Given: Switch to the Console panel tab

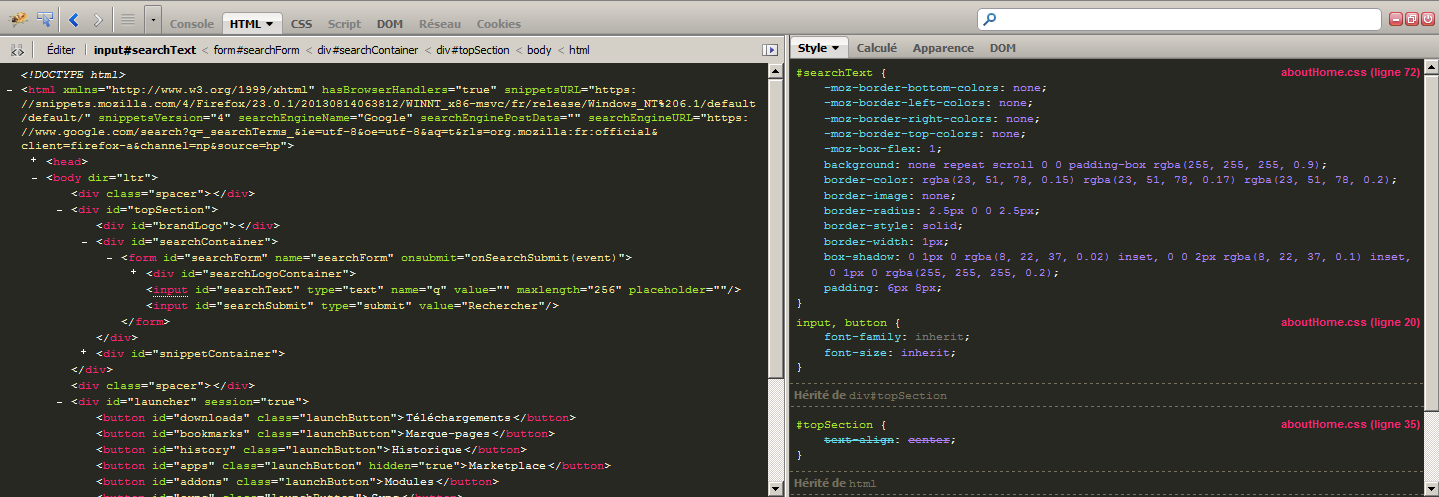Looking at the screenshot, I should [x=192, y=23].
